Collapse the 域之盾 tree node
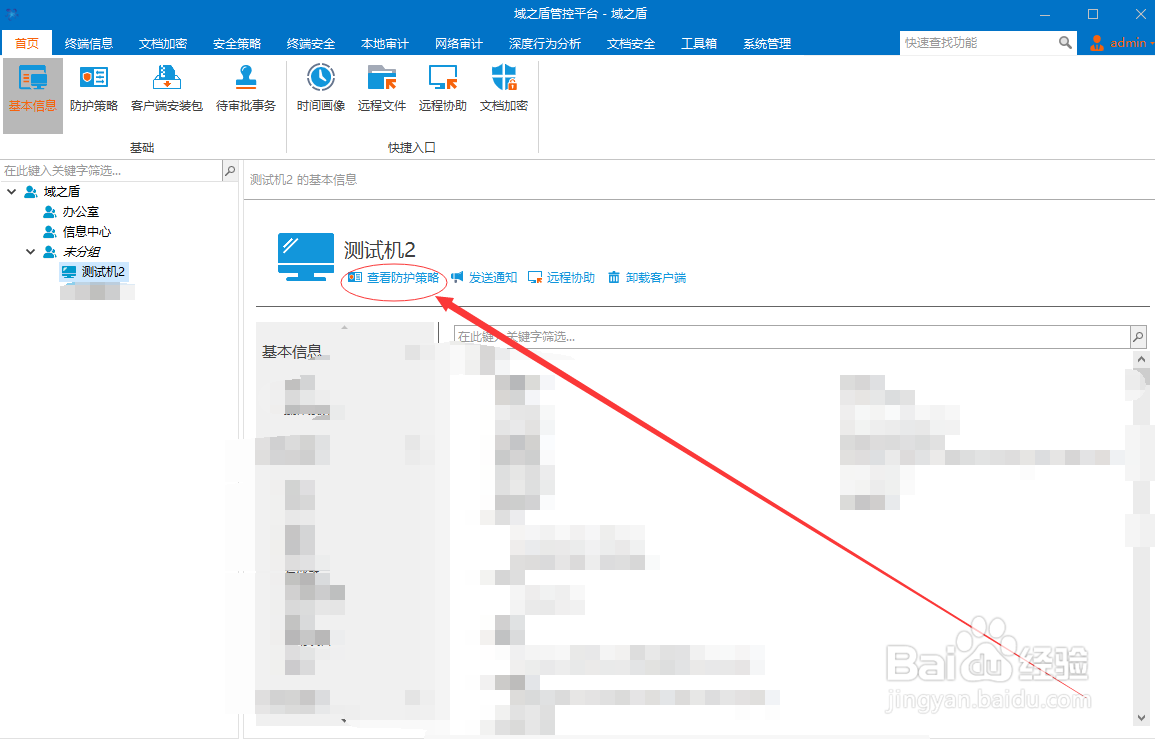1155x739 pixels. pos(12,192)
